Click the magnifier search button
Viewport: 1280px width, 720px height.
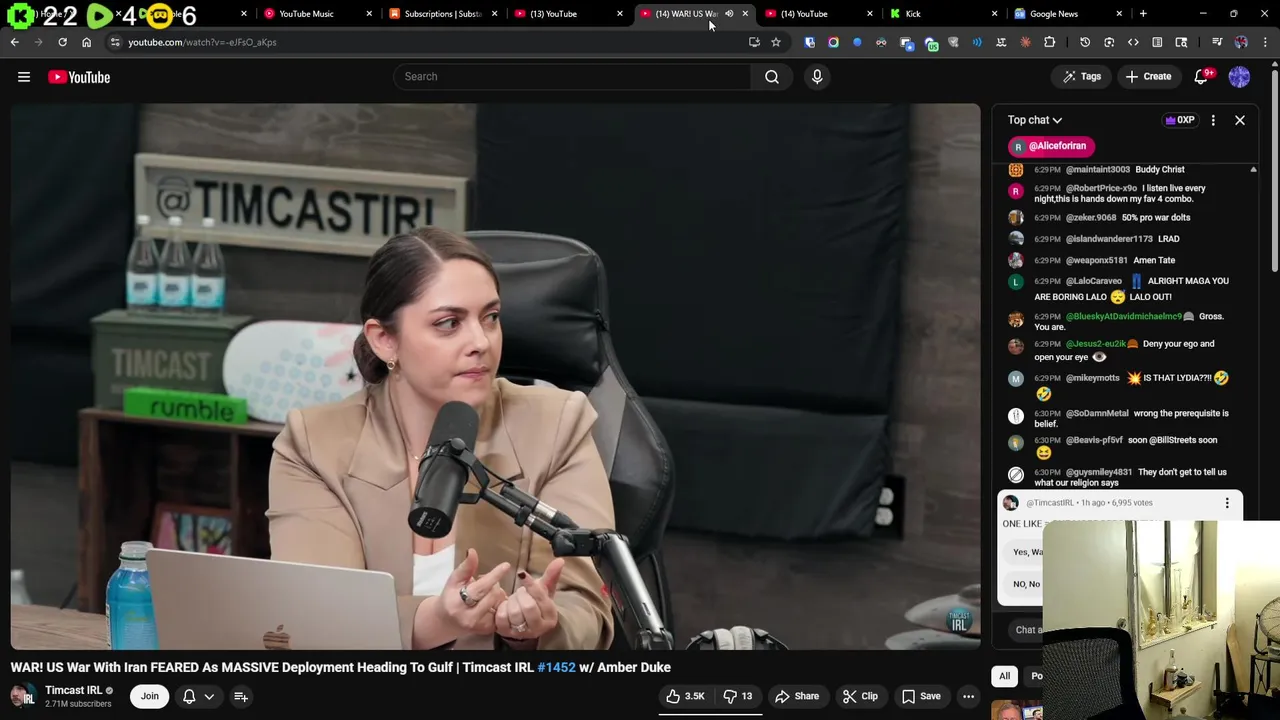(x=772, y=77)
